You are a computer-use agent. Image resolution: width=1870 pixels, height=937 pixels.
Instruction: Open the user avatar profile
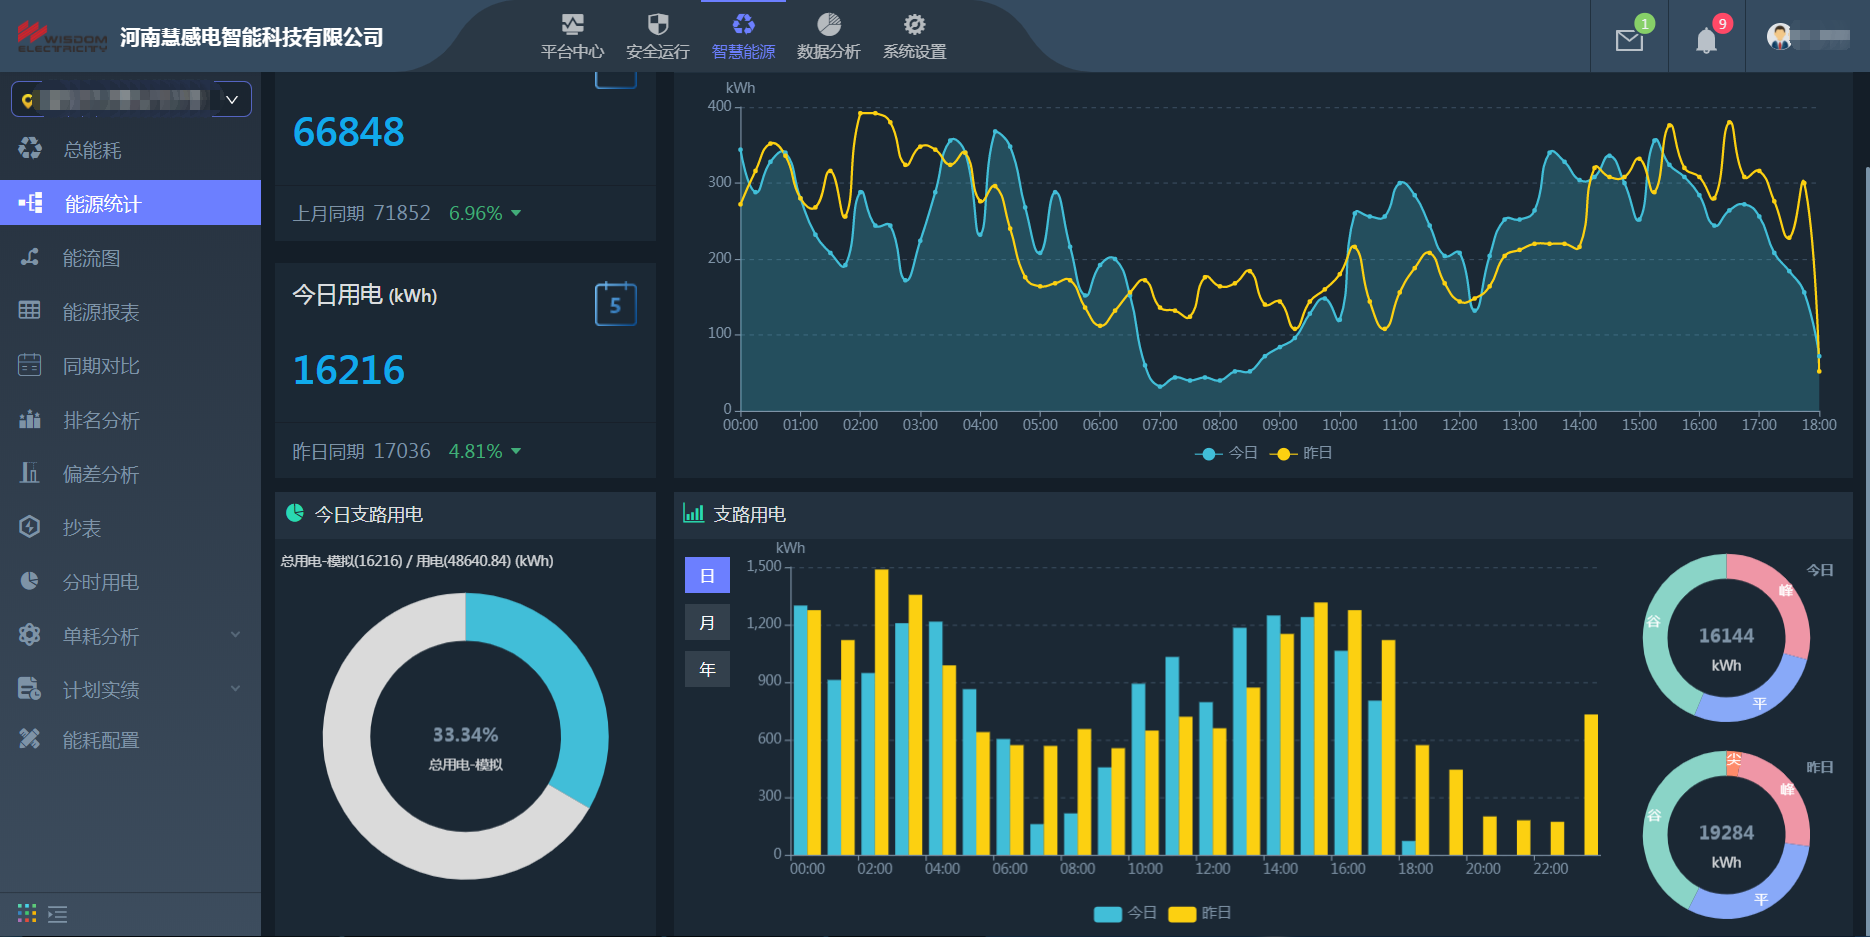pos(1779,37)
